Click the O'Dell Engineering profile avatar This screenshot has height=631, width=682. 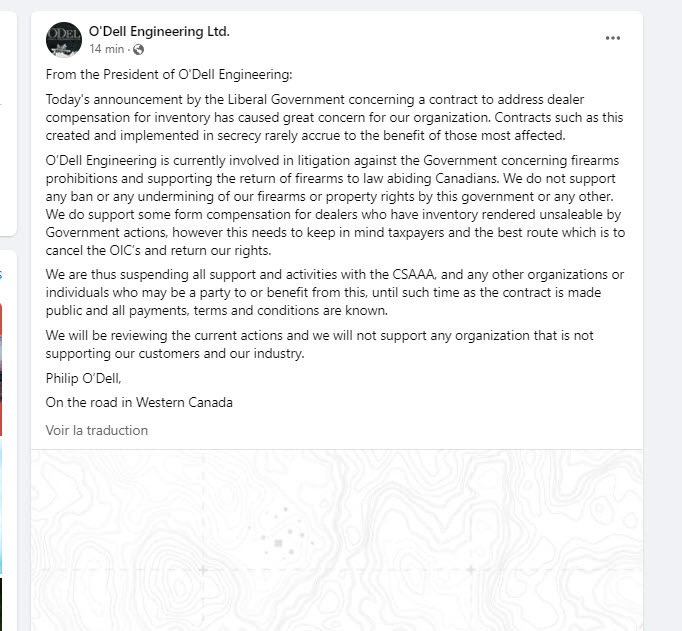(64, 40)
